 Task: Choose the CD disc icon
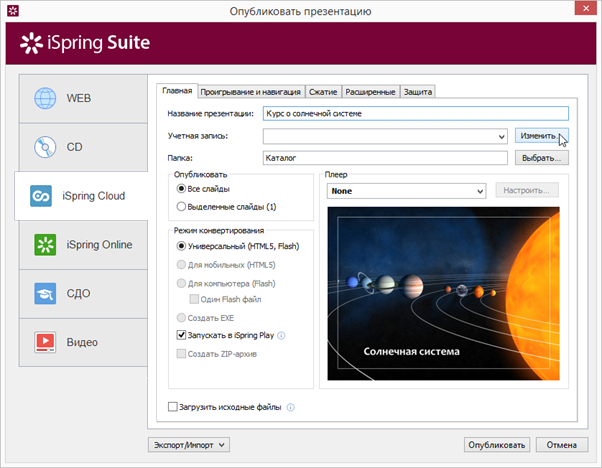(x=45, y=147)
